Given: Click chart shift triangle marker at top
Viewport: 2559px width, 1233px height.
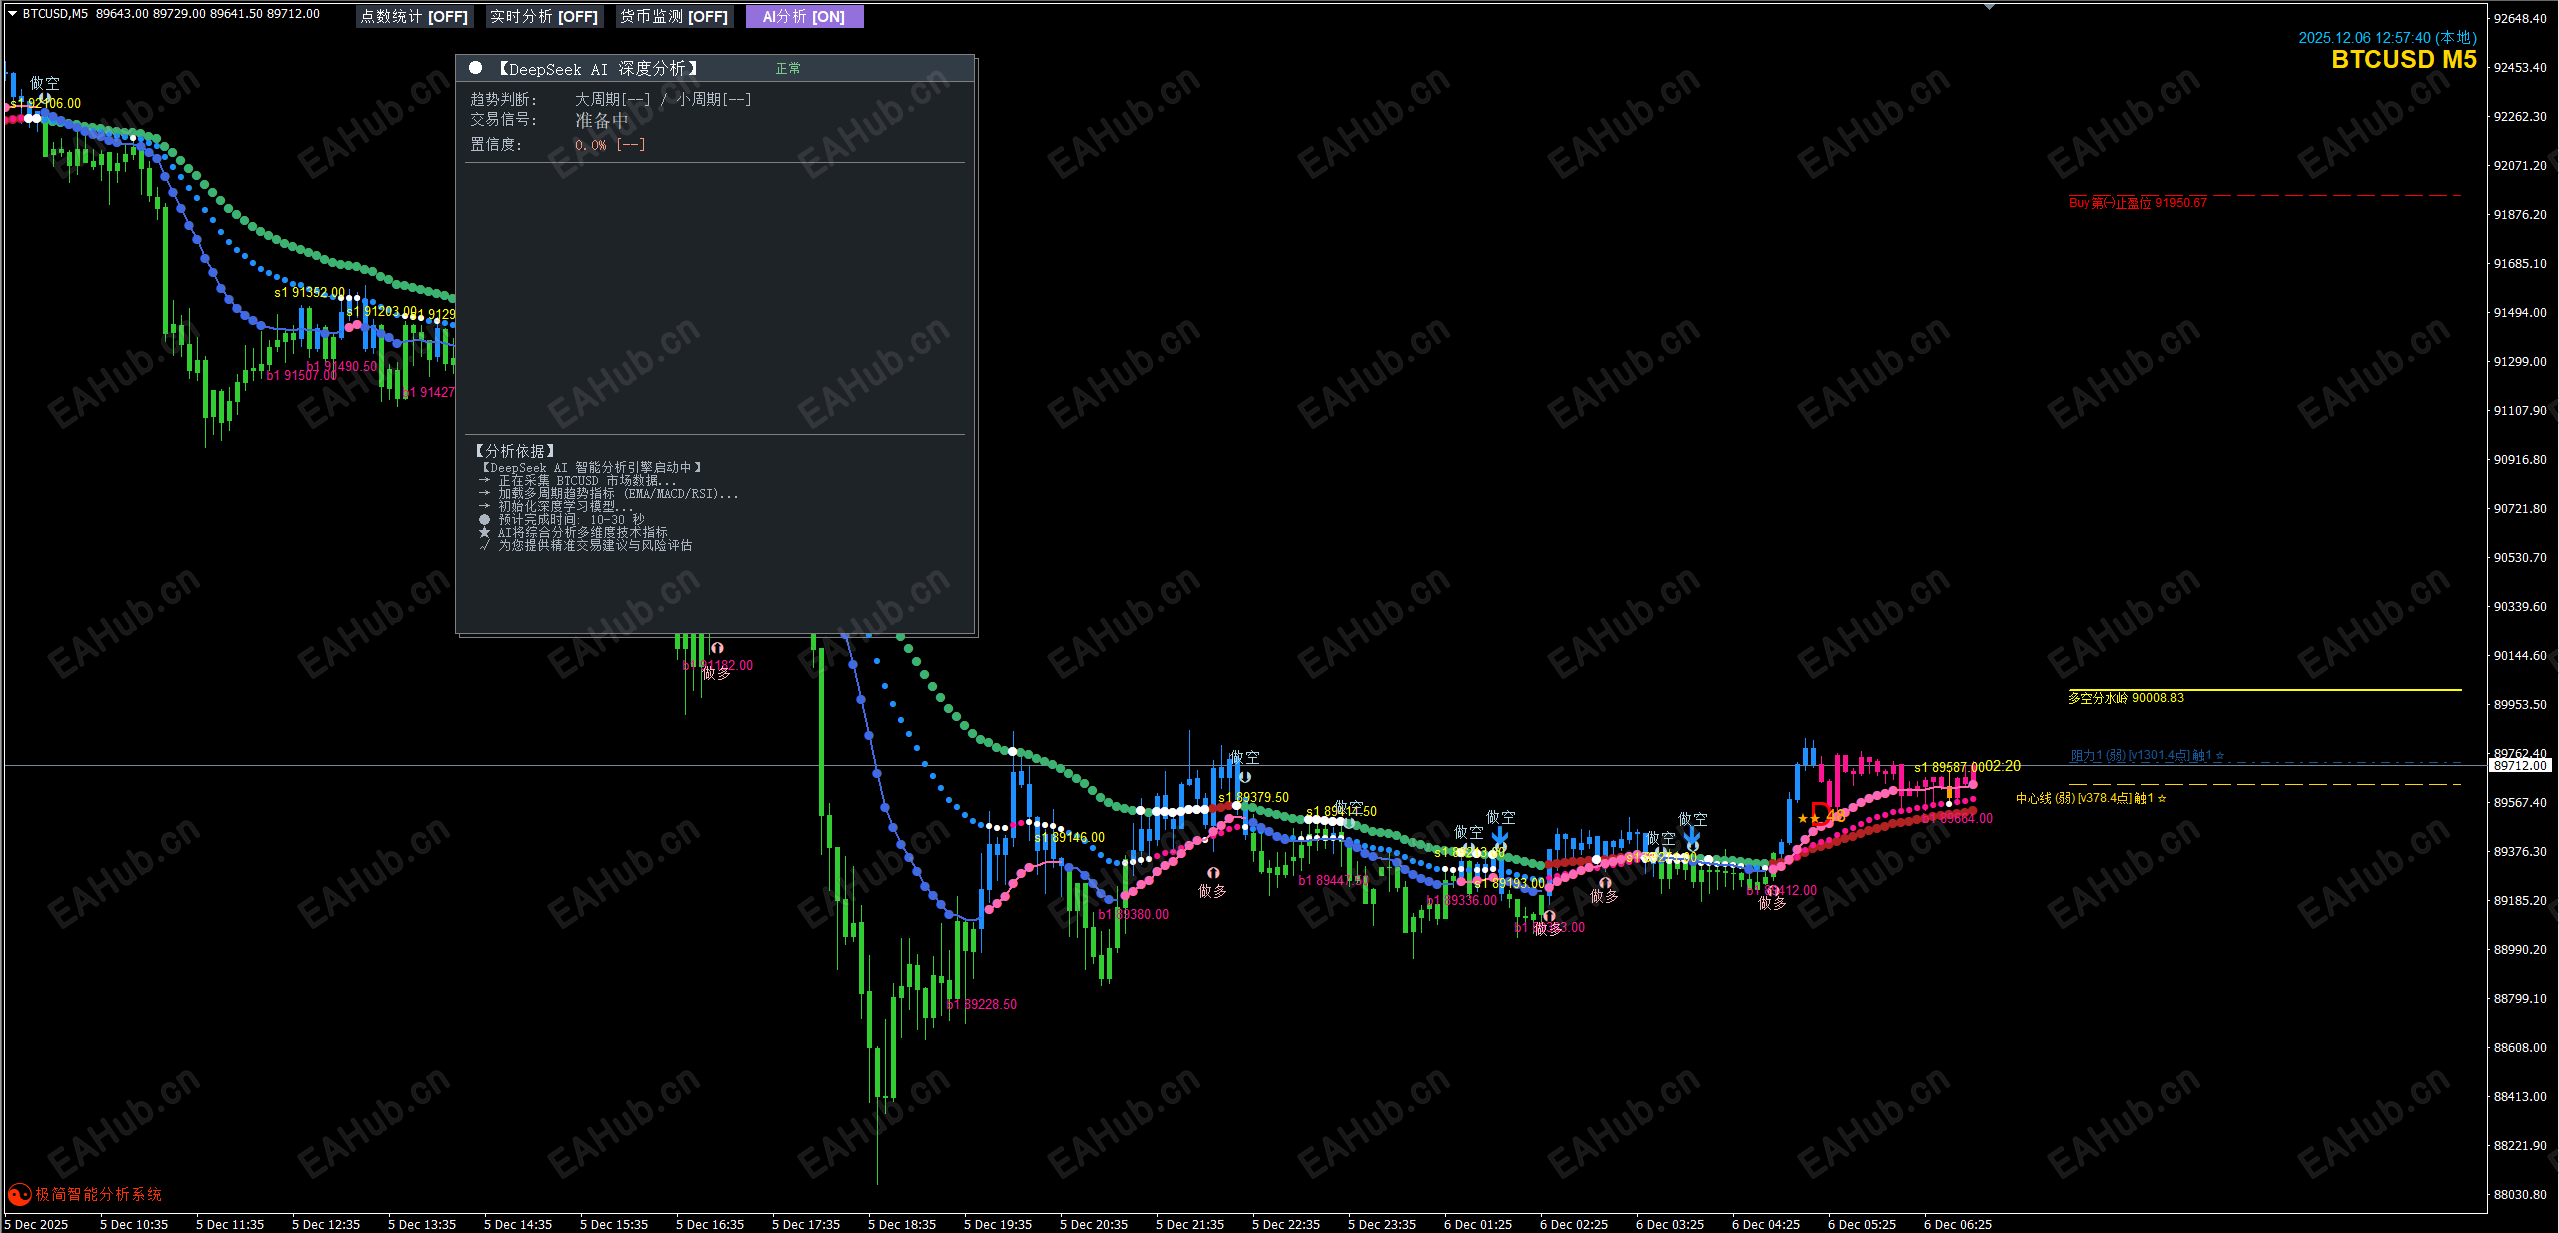Looking at the screenshot, I should tap(1989, 6).
